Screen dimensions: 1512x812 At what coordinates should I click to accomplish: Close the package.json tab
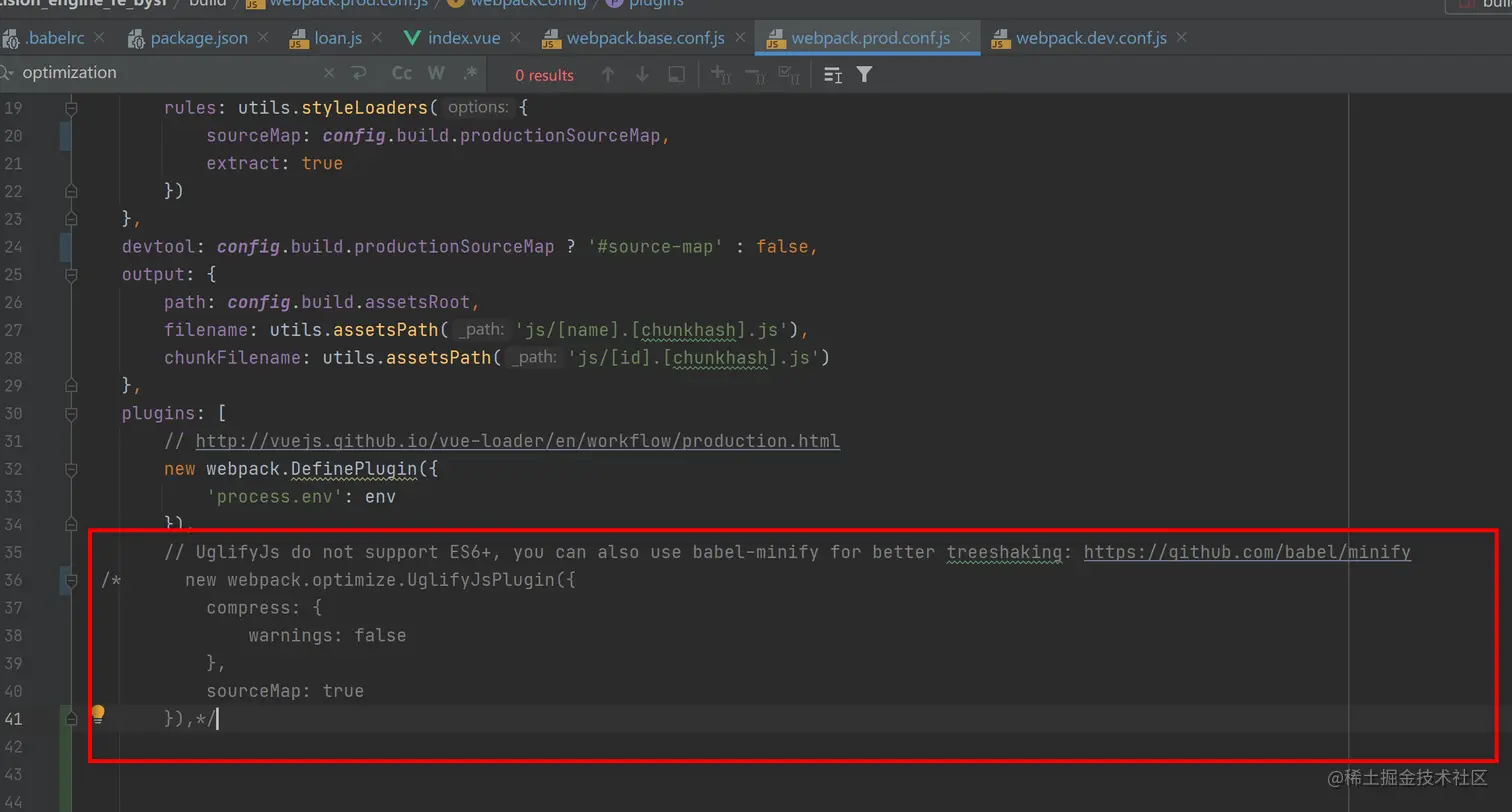(x=263, y=37)
